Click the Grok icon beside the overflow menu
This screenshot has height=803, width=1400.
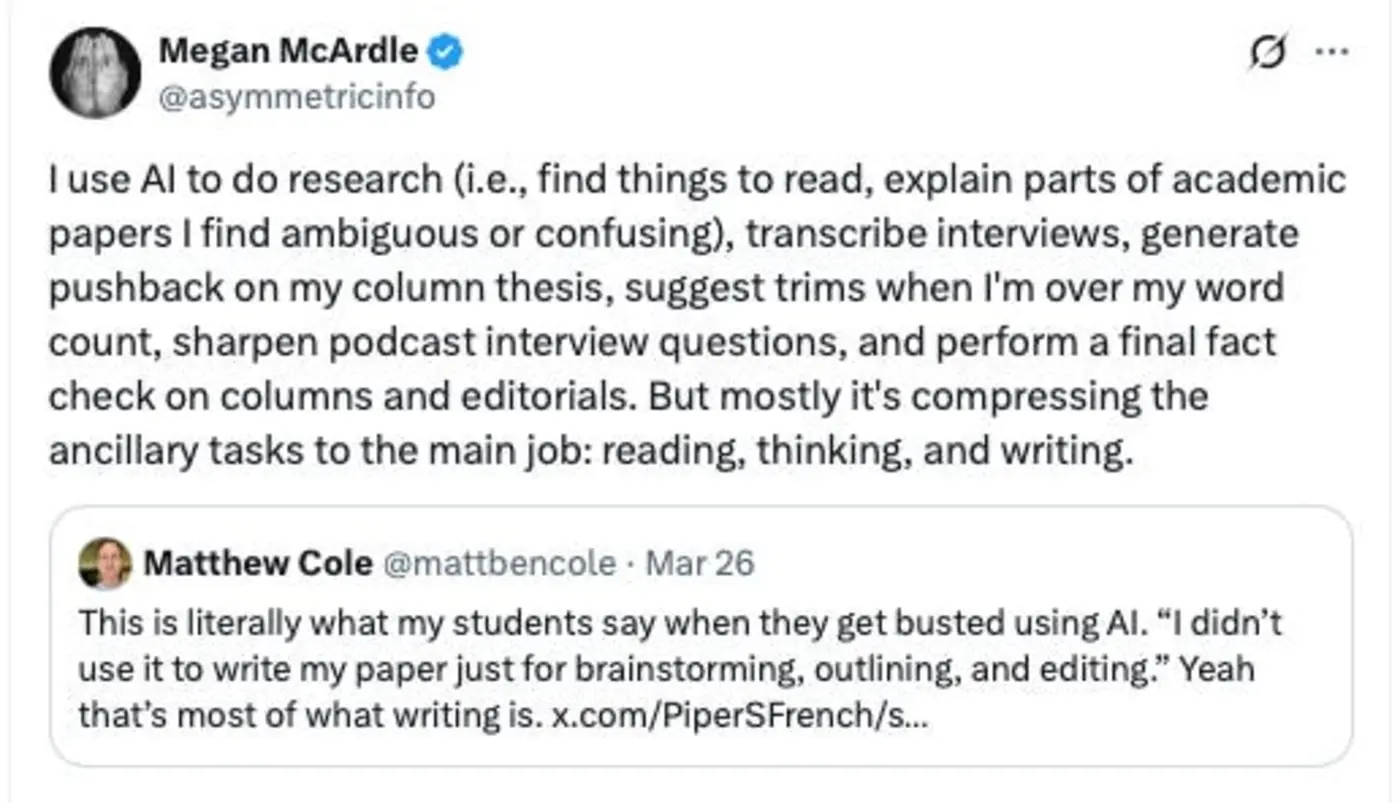tap(1268, 50)
